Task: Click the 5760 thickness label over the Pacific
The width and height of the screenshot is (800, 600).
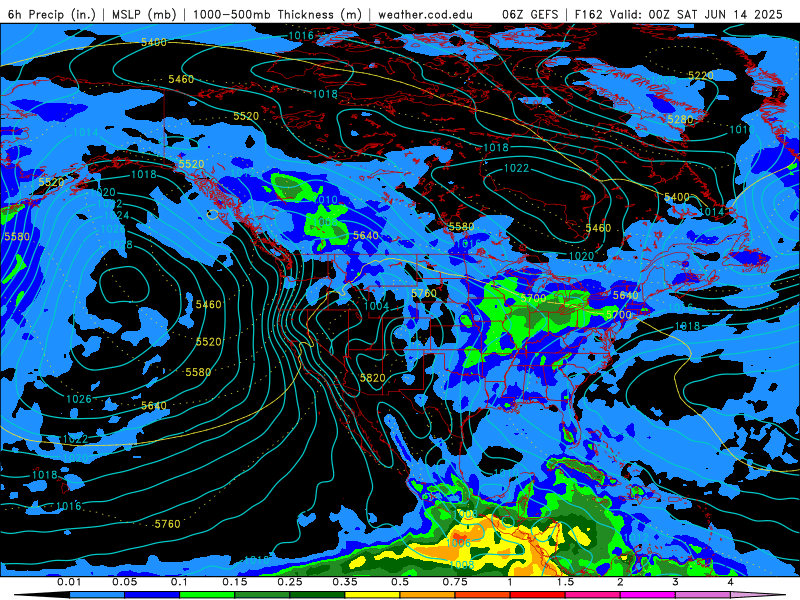Action: (x=167, y=524)
